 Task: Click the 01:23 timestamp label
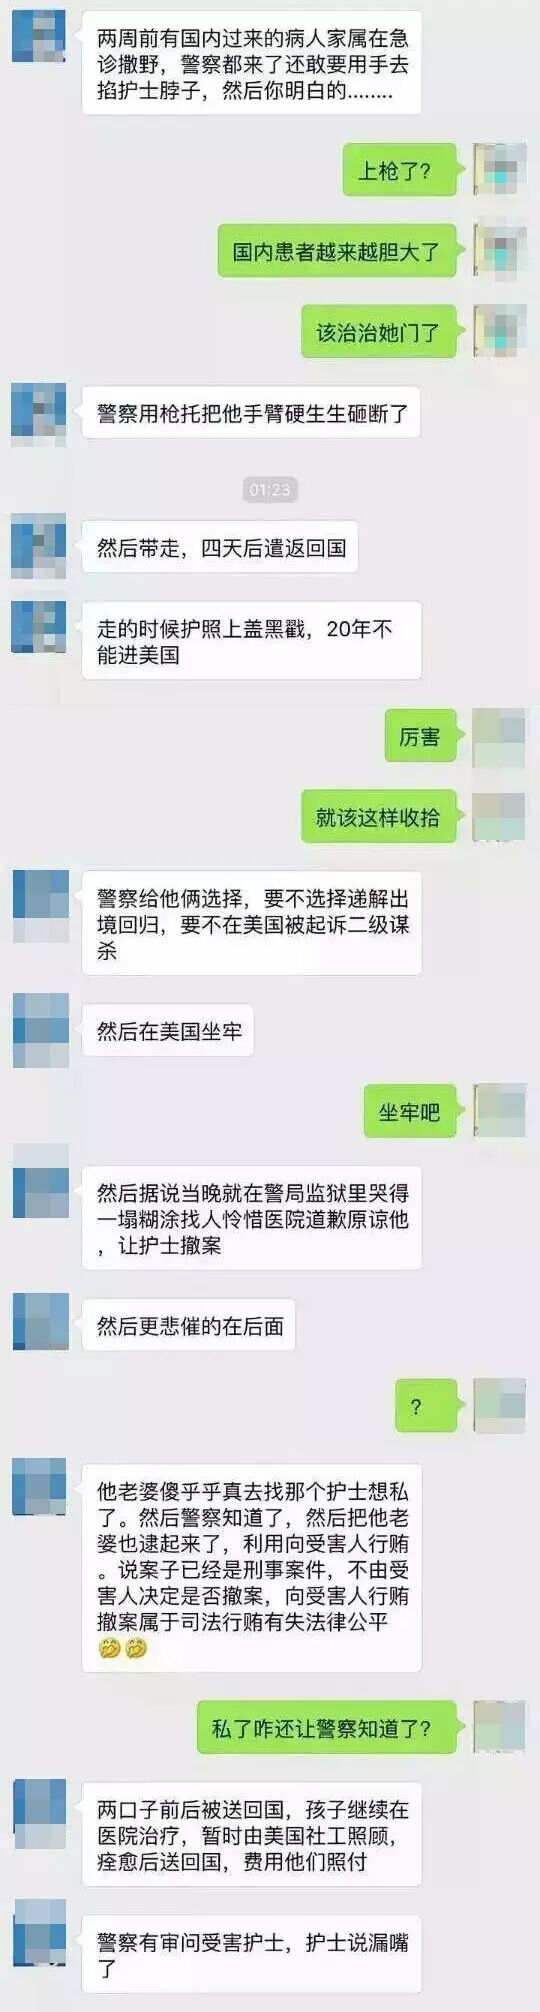coord(270,489)
